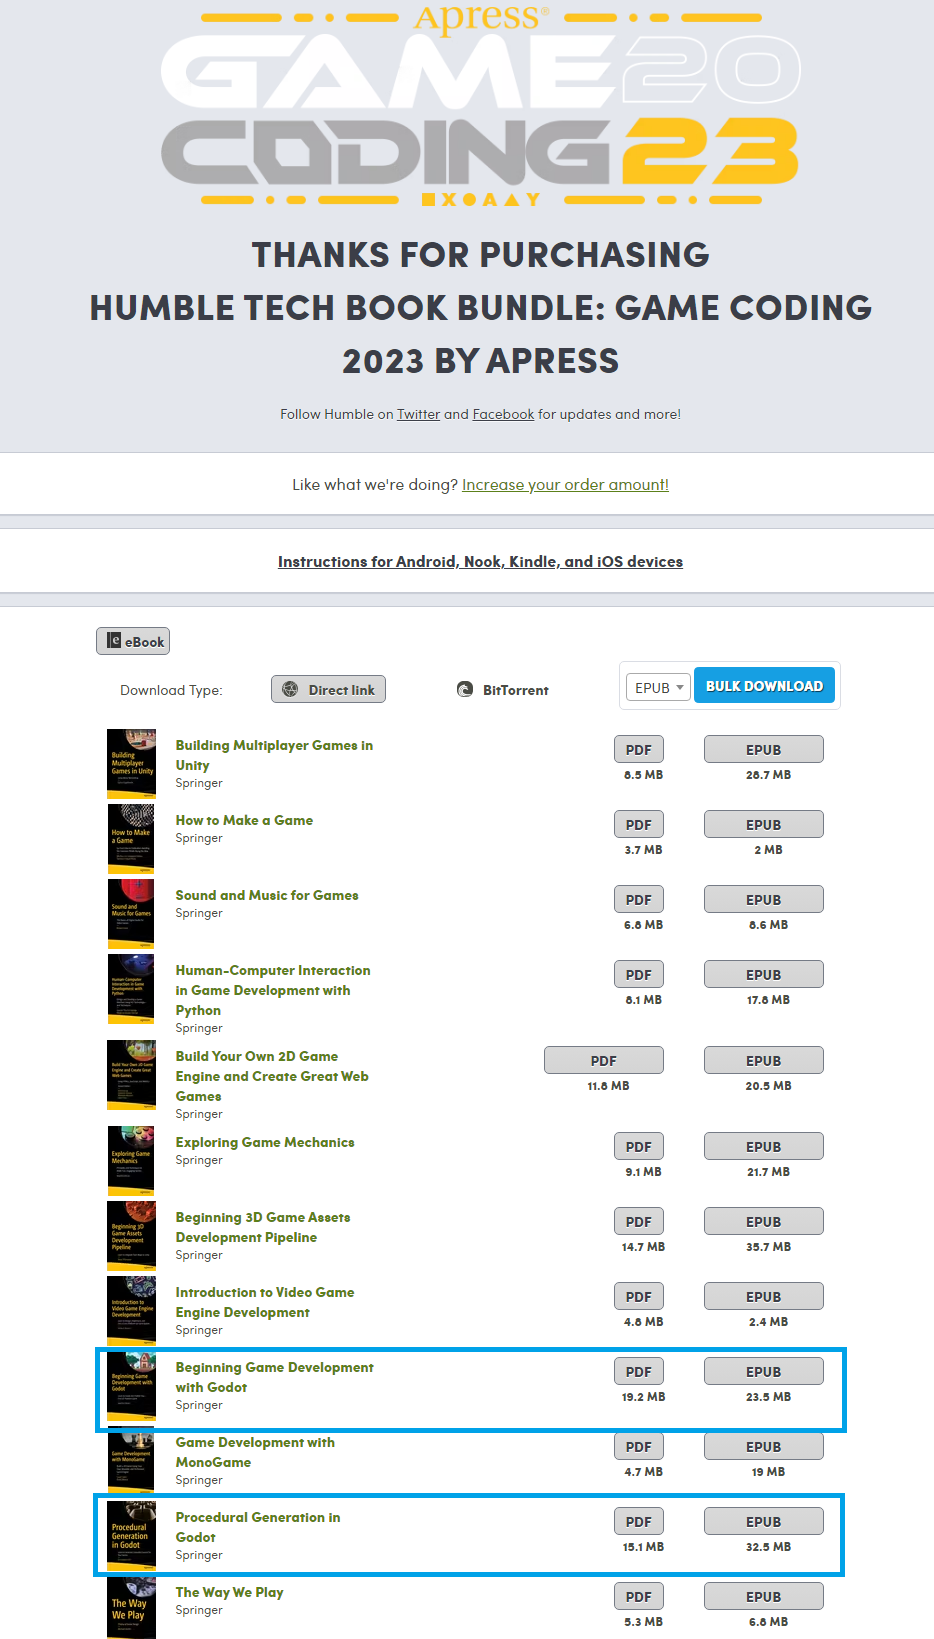The width and height of the screenshot is (934, 1639).
Task: Click How to Make a Game cover thumbnail
Action: (x=131, y=839)
